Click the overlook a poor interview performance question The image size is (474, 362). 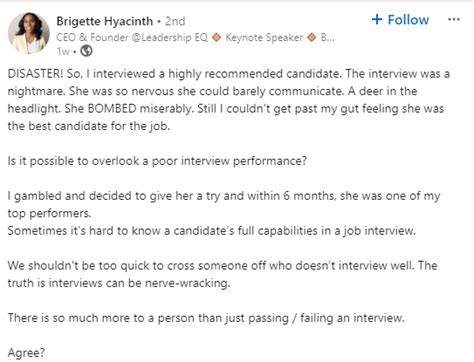(x=157, y=161)
